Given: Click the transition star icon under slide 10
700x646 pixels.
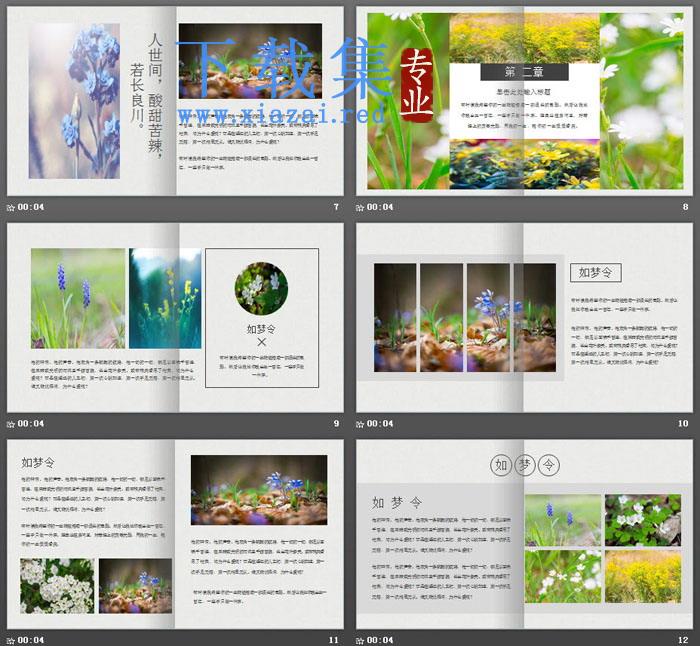Looking at the screenshot, I should [x=360, y=424].
